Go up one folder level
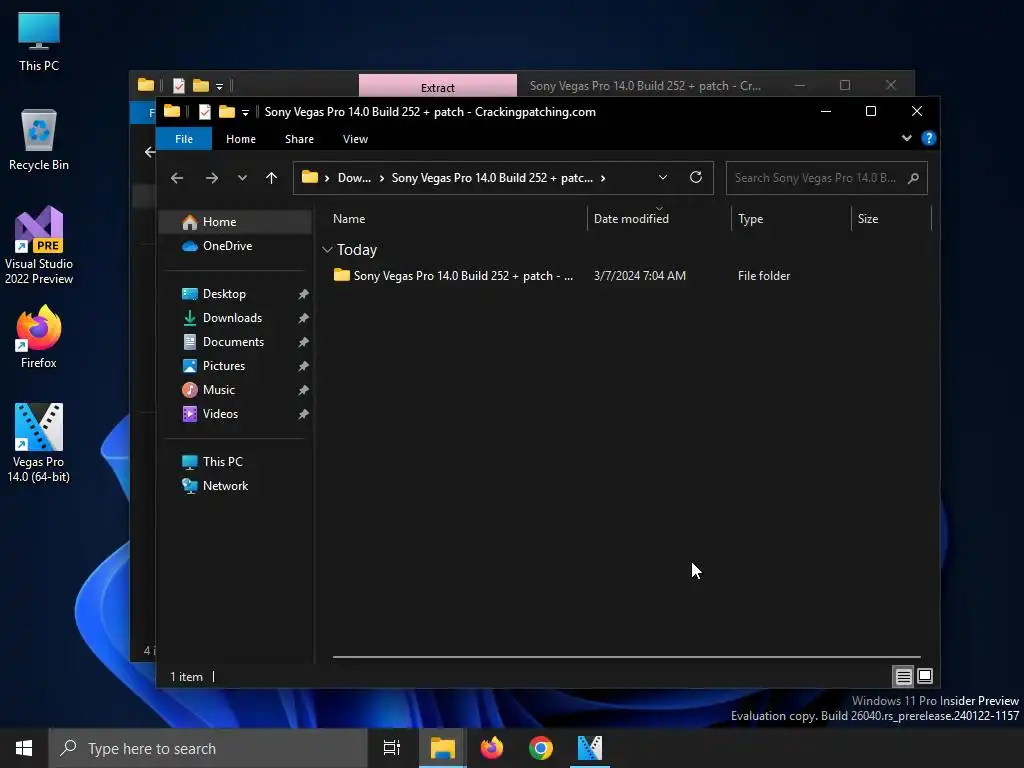Viewport: 1024px width, 768px height. click(x=272, y=178)
